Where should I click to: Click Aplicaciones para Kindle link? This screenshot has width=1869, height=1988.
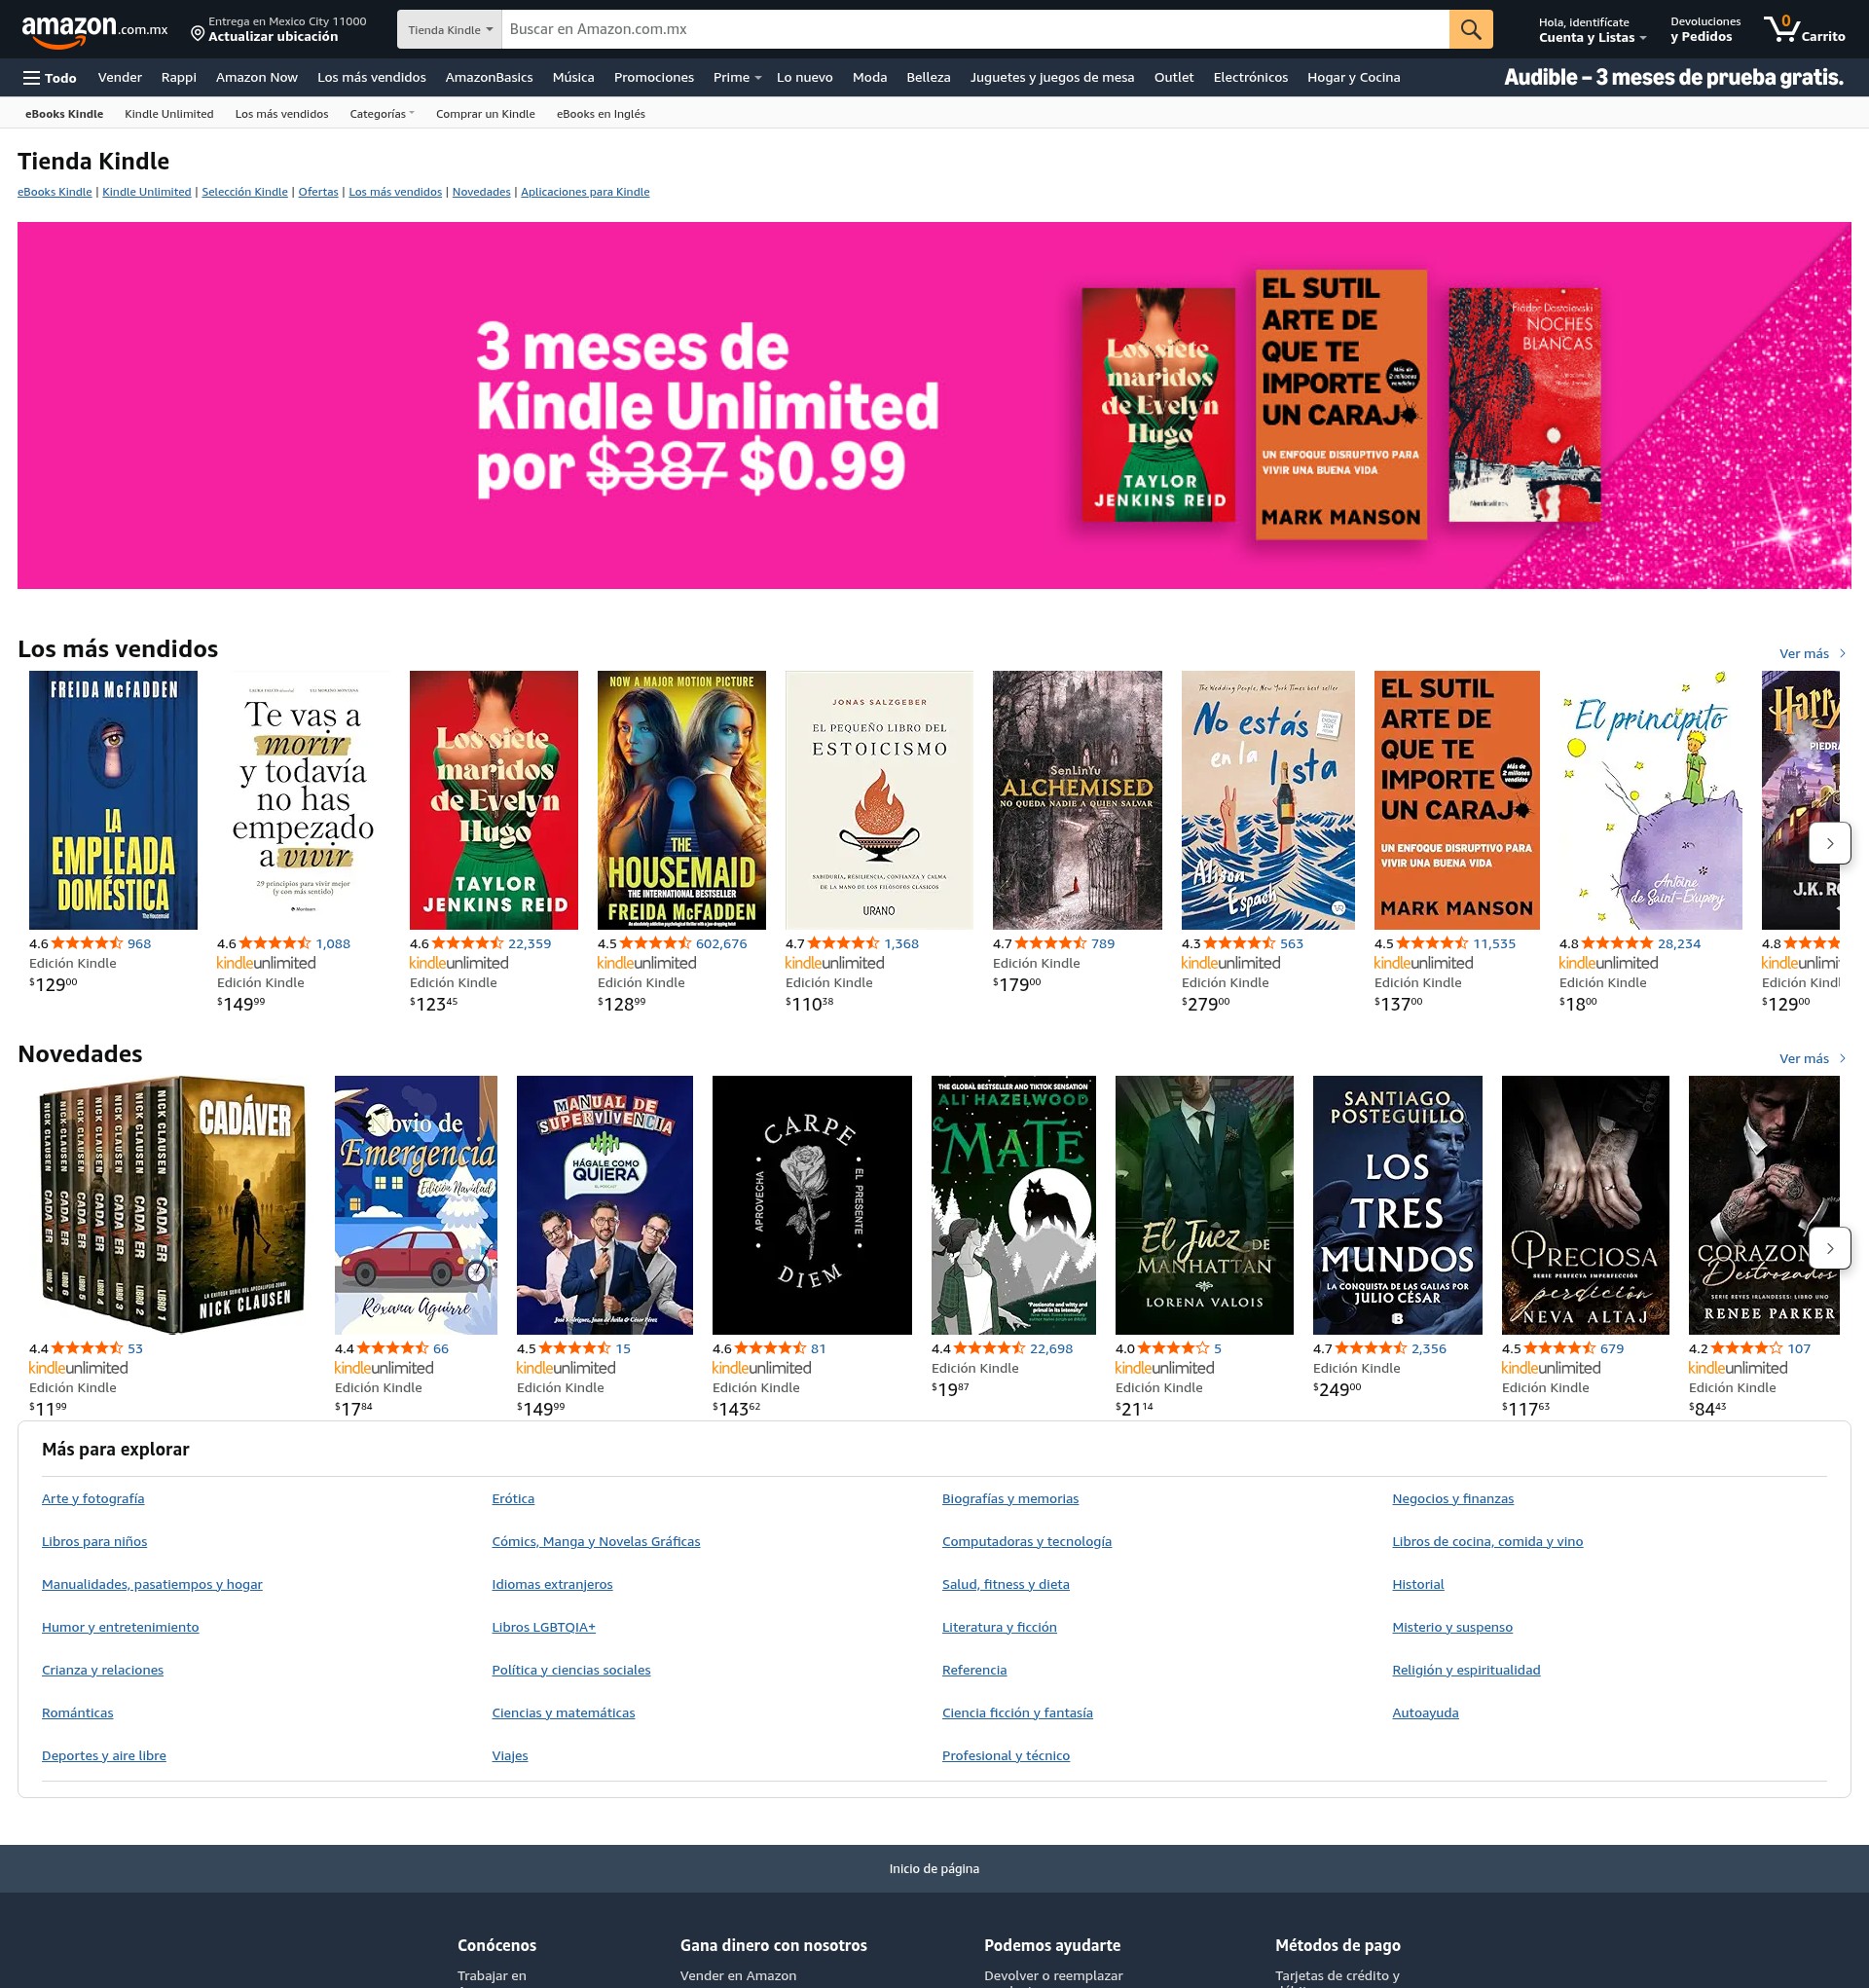[585, 192]
